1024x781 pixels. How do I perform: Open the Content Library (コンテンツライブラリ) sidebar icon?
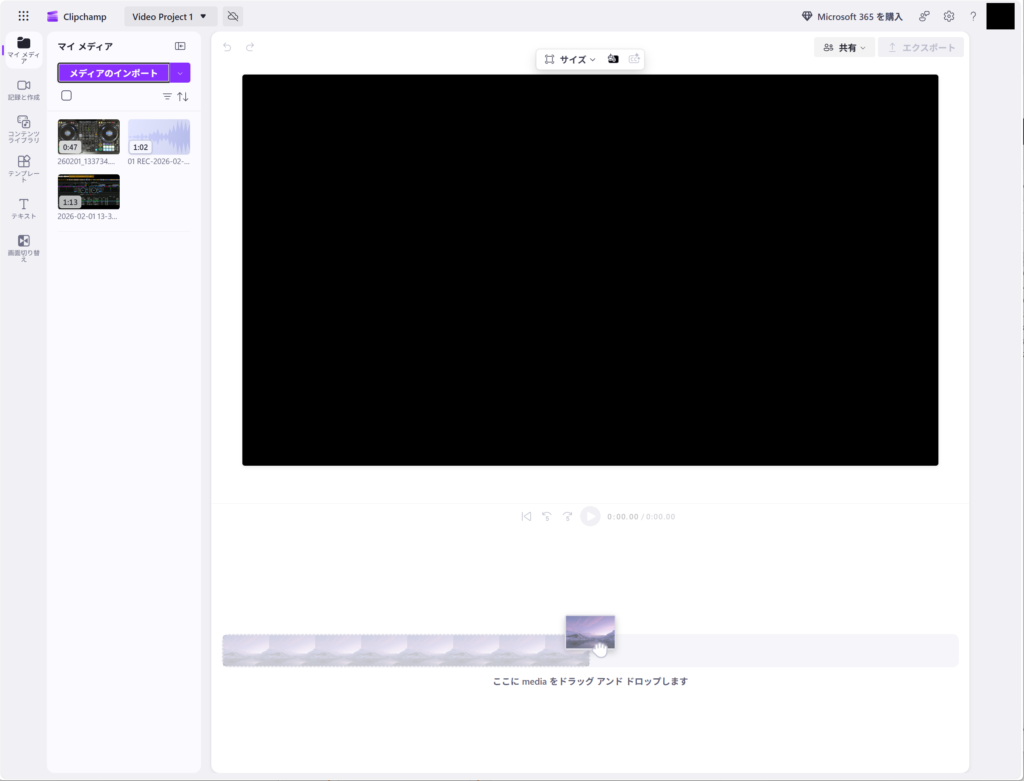point(23,128)
